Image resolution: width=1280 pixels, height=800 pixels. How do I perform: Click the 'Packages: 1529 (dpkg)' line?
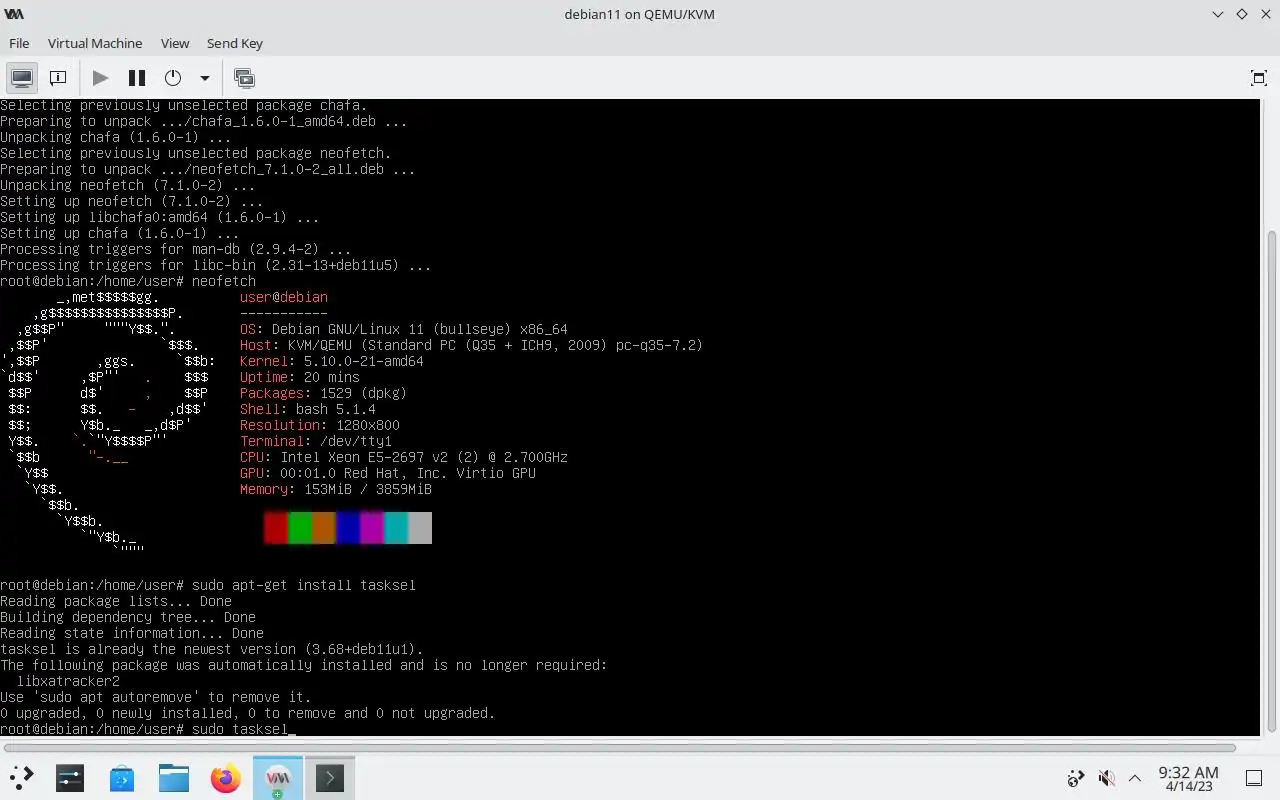(324, 393)
